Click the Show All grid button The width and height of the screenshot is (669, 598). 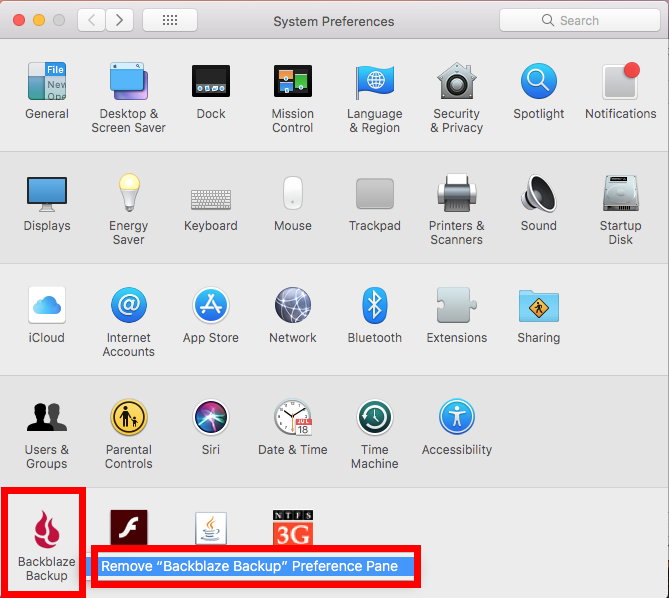pos(170,20)
